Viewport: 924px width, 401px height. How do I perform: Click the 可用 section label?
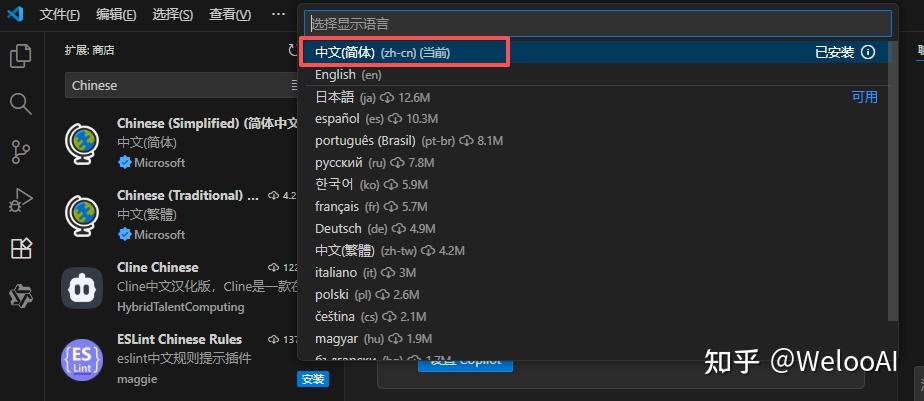click(864, 97)
